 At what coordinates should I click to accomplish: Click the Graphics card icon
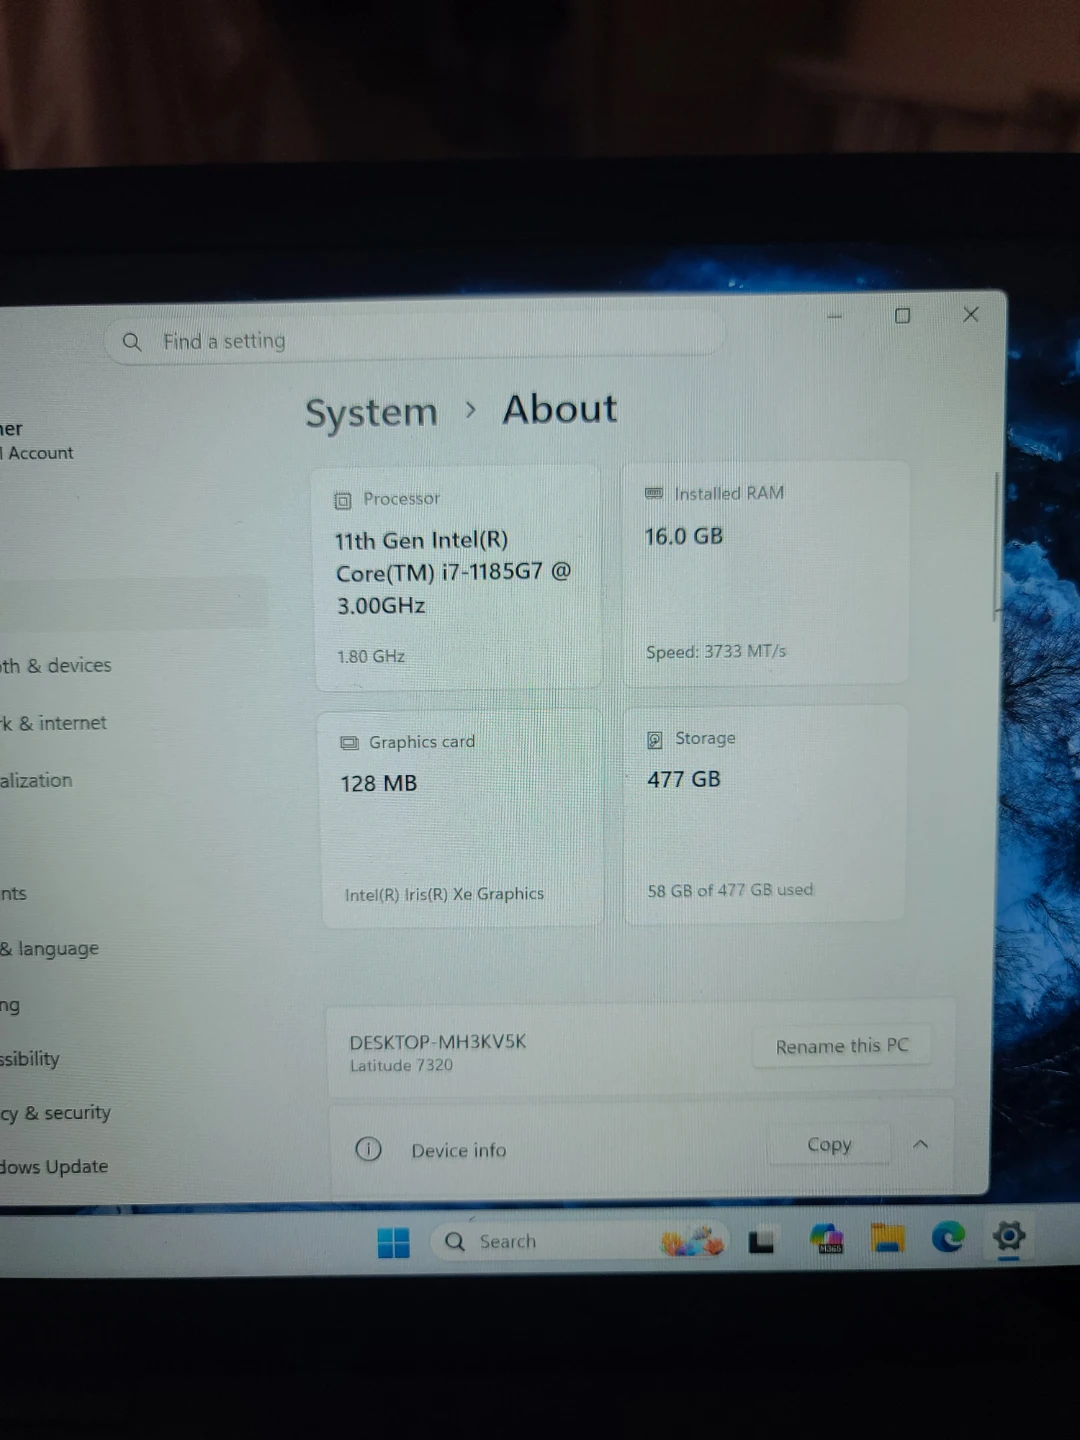tap(349, 742)
